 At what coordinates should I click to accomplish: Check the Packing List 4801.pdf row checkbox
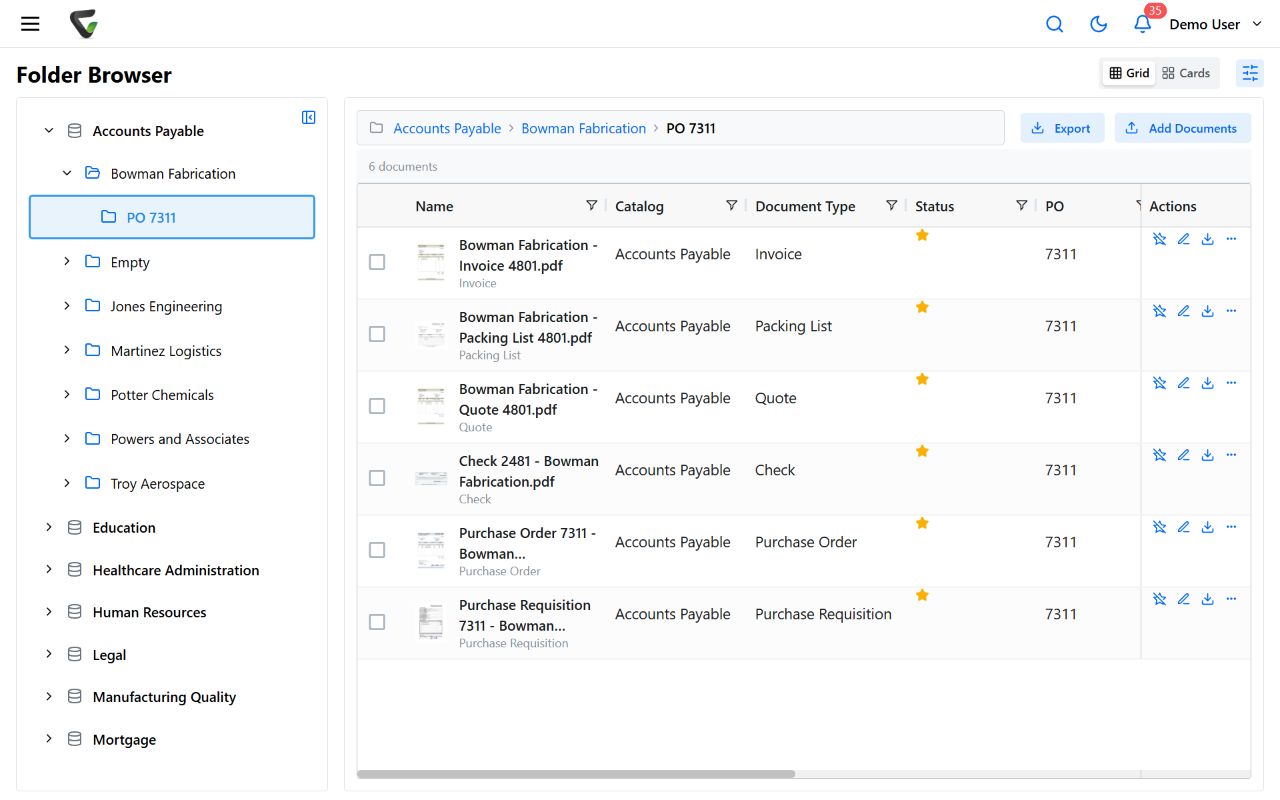[377, 334]
